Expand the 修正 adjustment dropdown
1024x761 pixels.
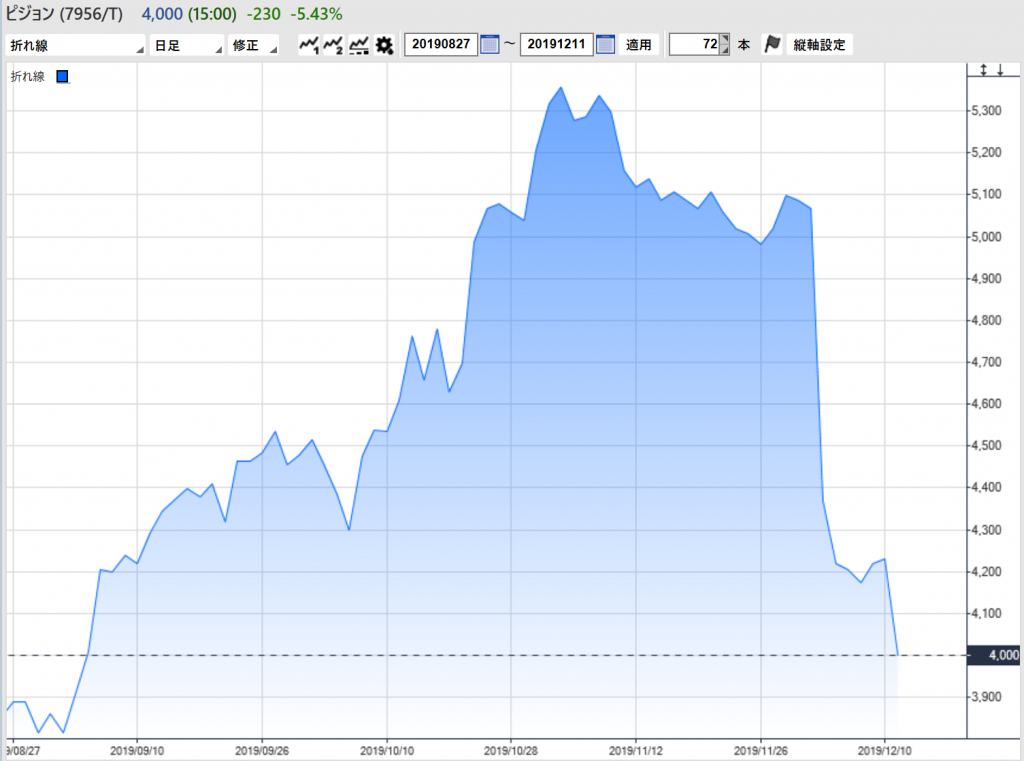[x=254, y=46]
